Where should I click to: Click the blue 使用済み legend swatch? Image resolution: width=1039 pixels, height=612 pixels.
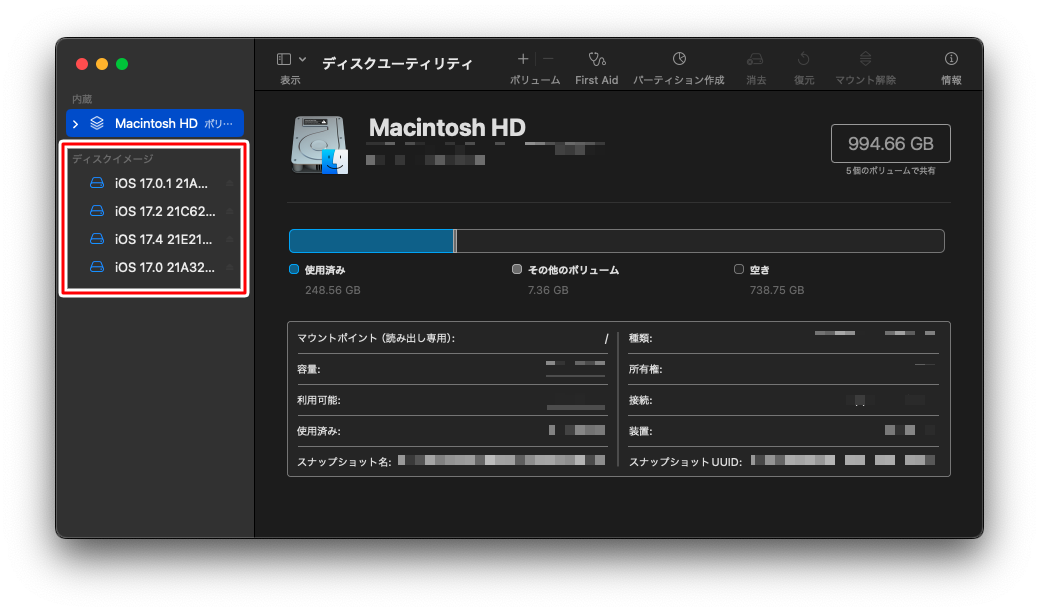pyautogui.click(x=294, y=270)
